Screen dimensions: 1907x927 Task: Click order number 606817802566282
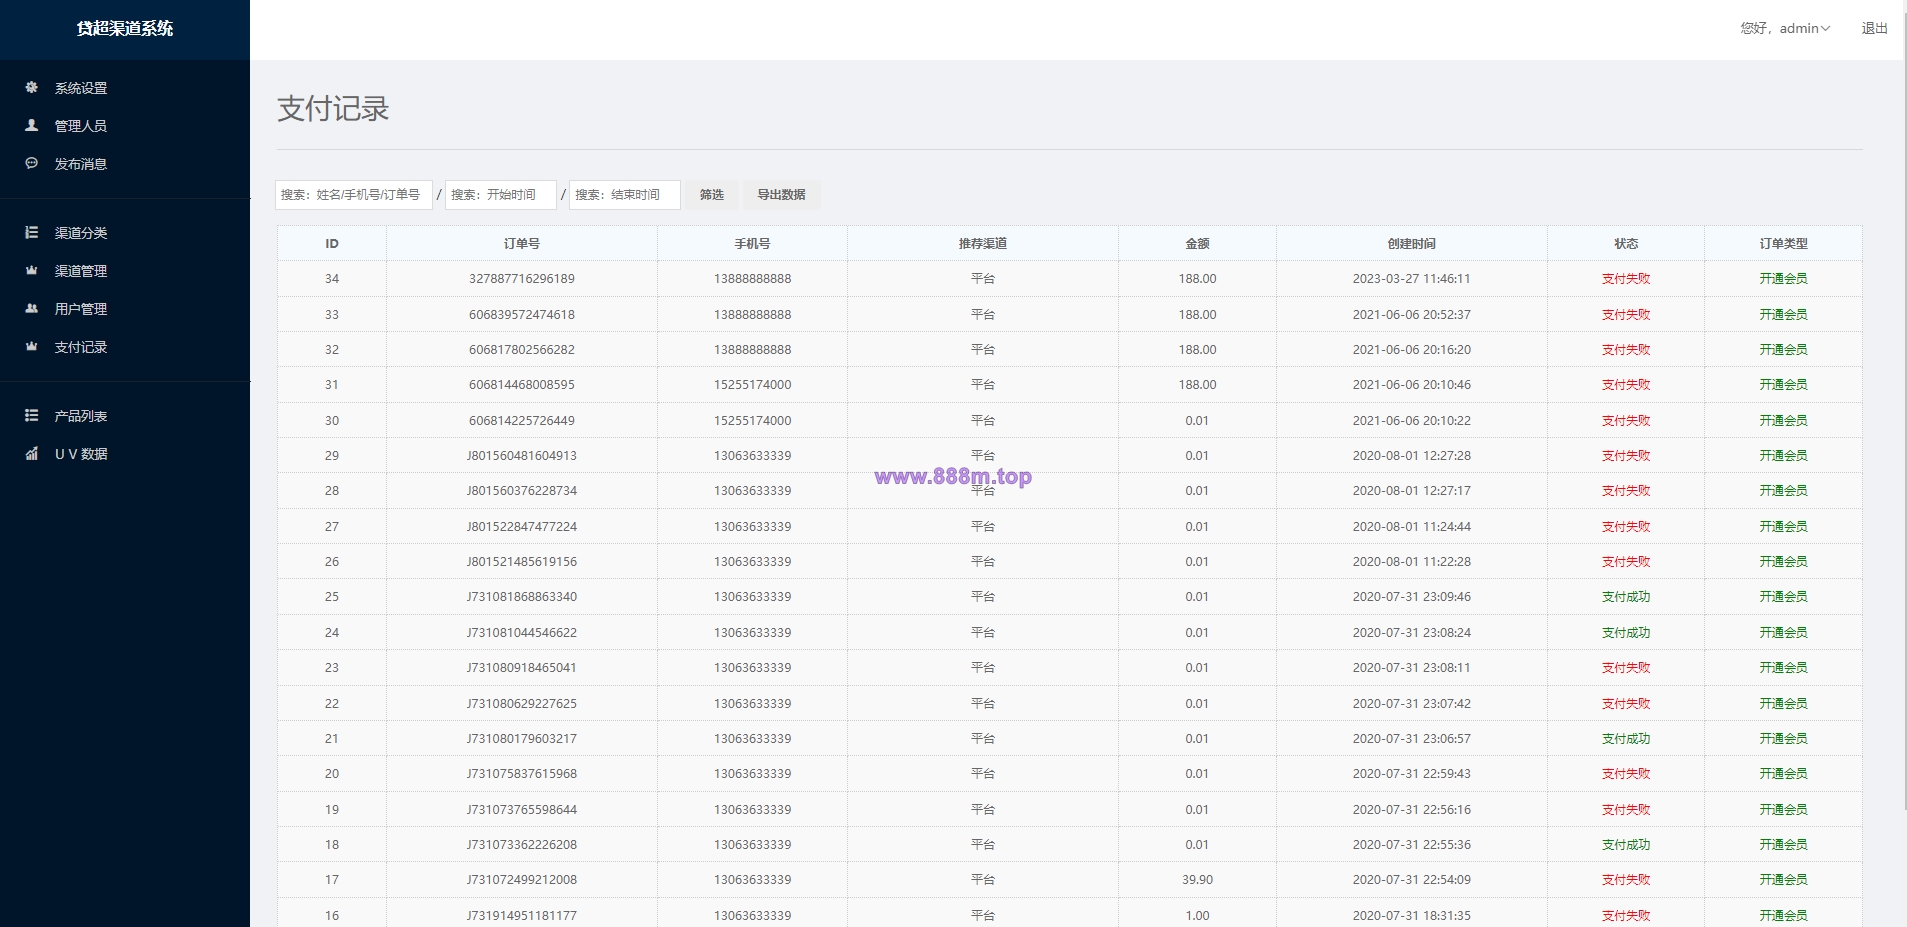(522, 350)
